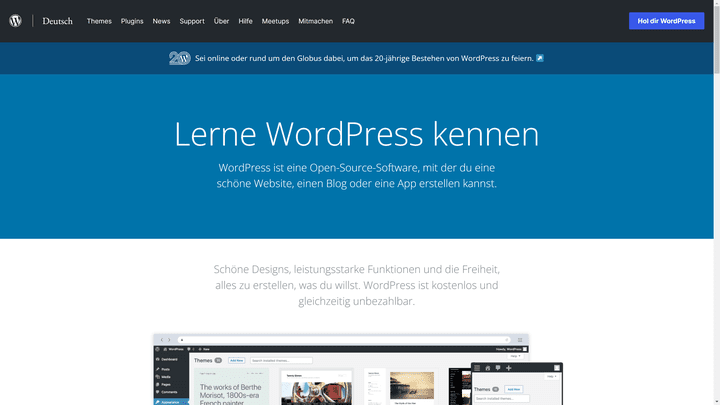Open the Meetups navigation link
Screen dimensions: 720x405
tap(275, 21)
